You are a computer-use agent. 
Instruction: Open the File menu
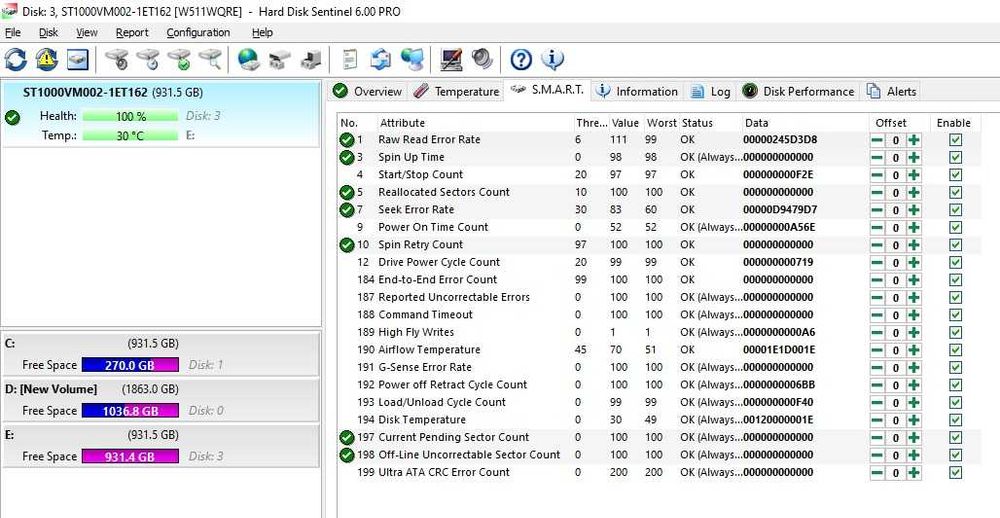[x=13, y=33]
